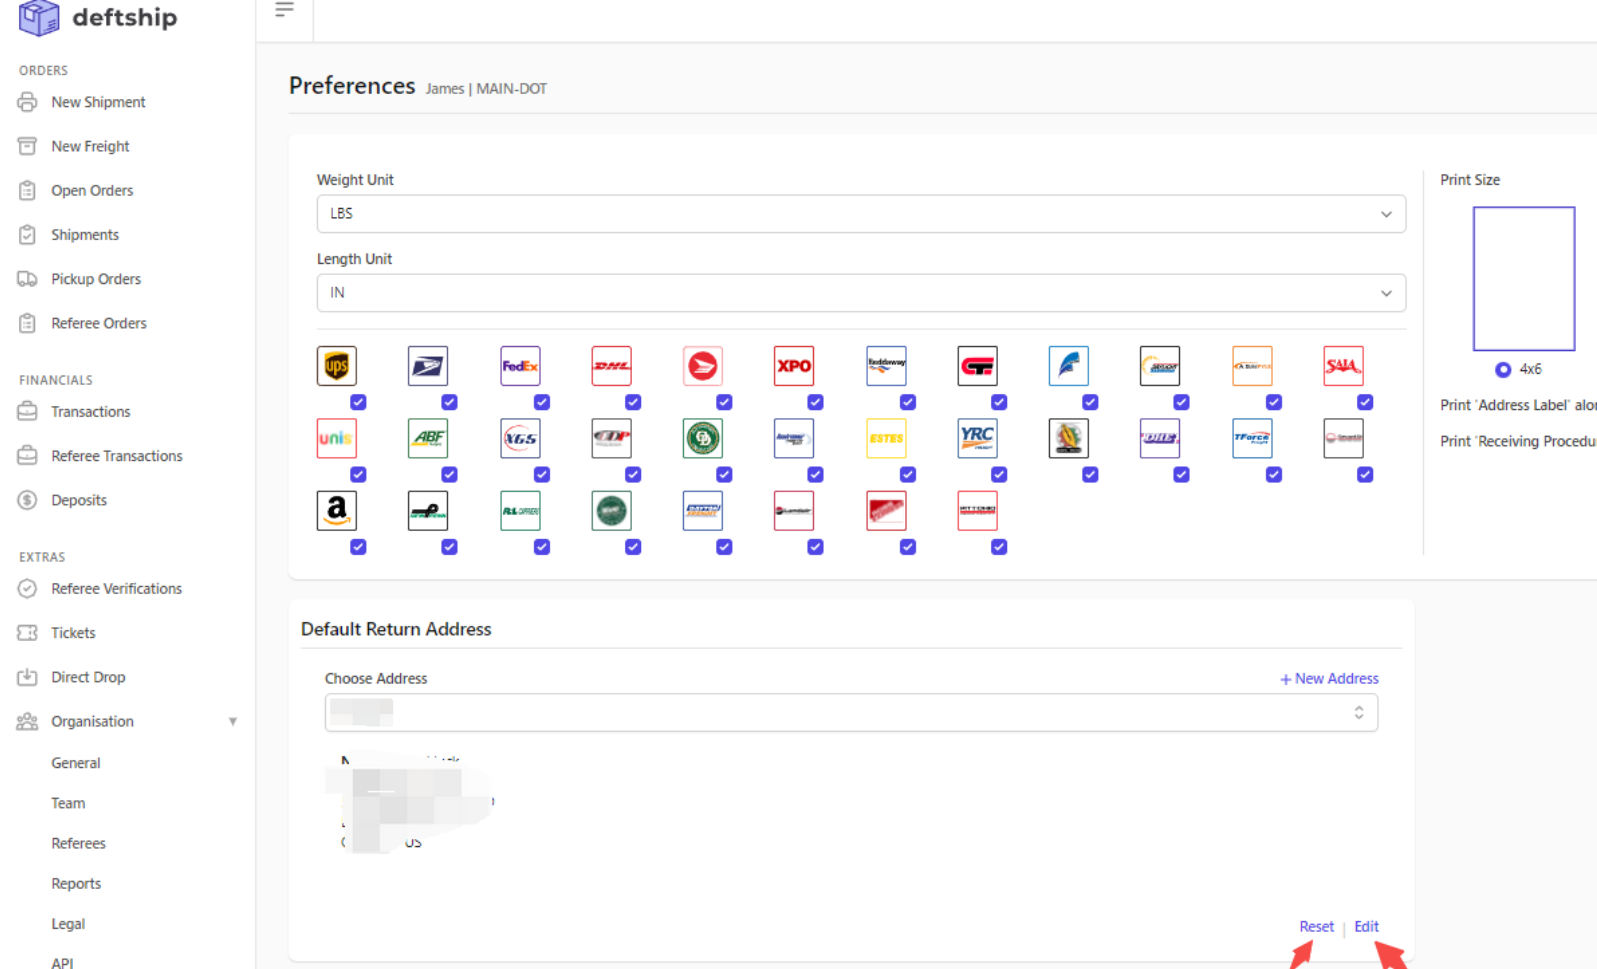The height and width of the screenshot is (969, 1597).
Task: Toggle the sidebar hamburger menu icon
Action: 285,10
